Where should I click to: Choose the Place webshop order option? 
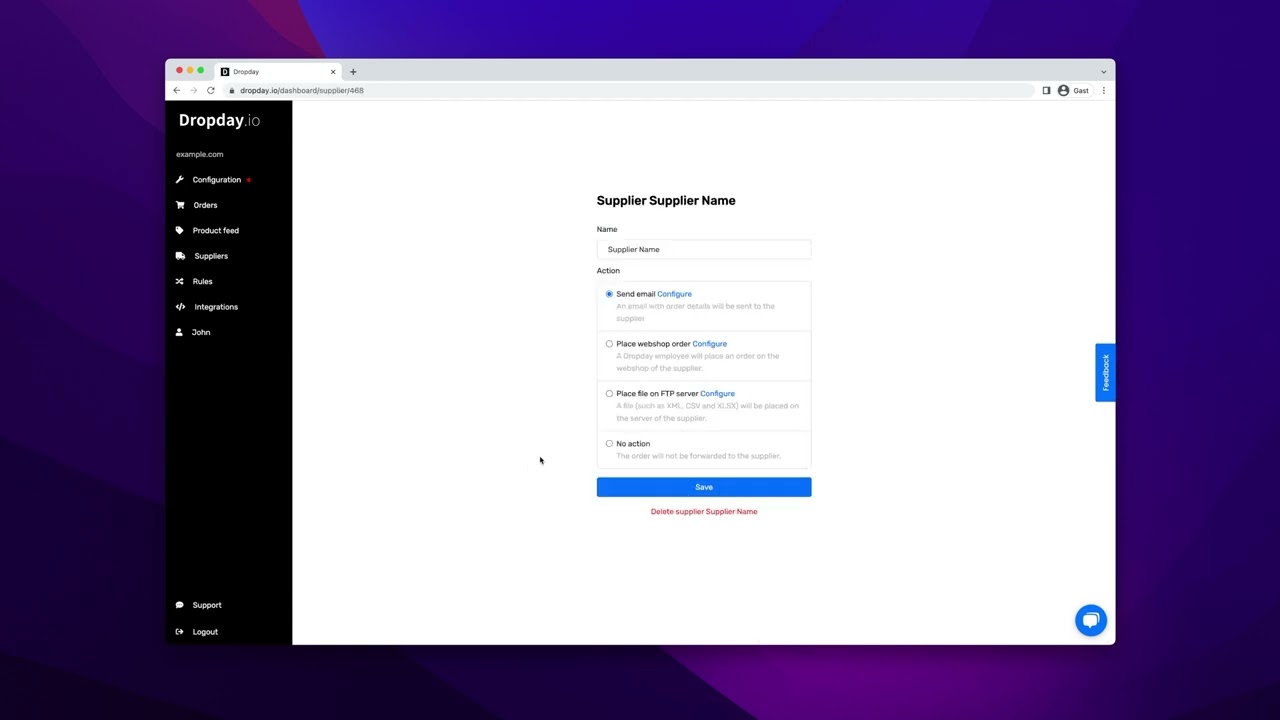pyautogui.click(x=609, y=344)
